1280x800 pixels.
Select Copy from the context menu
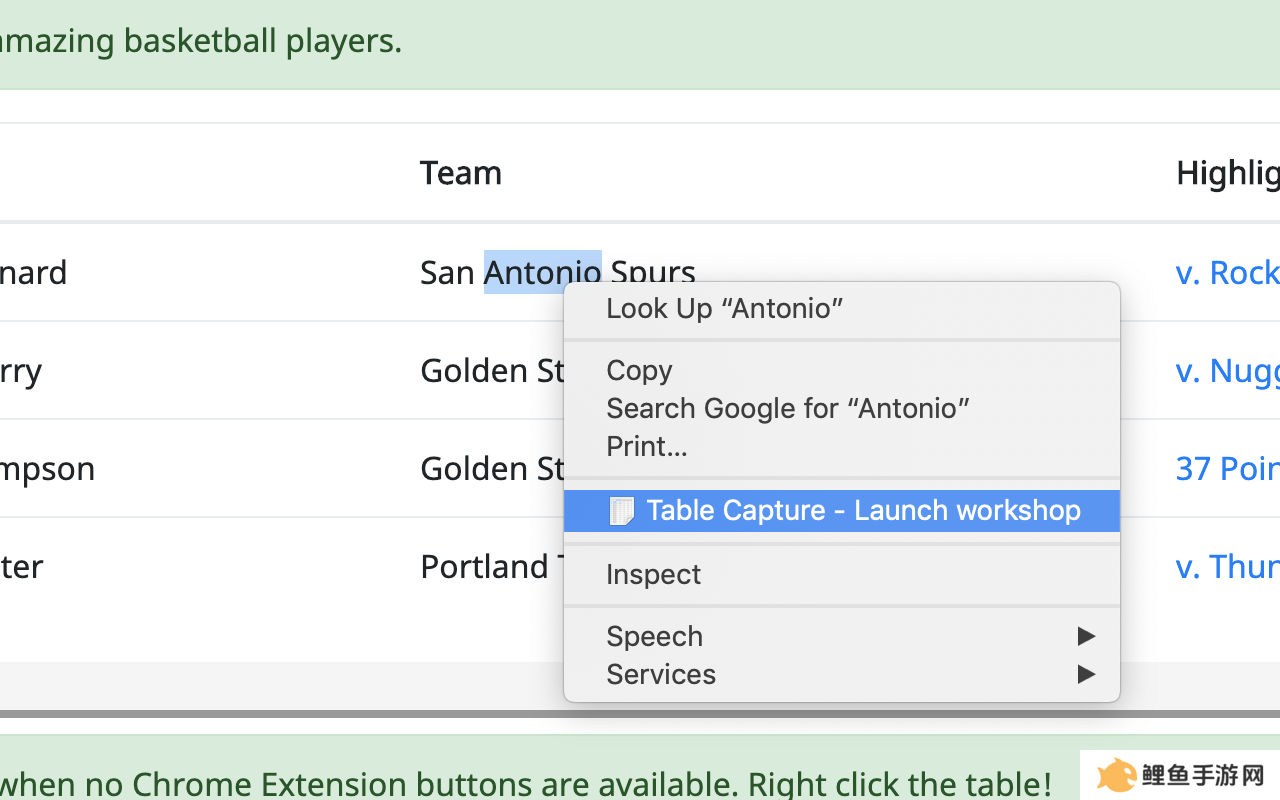842,370
